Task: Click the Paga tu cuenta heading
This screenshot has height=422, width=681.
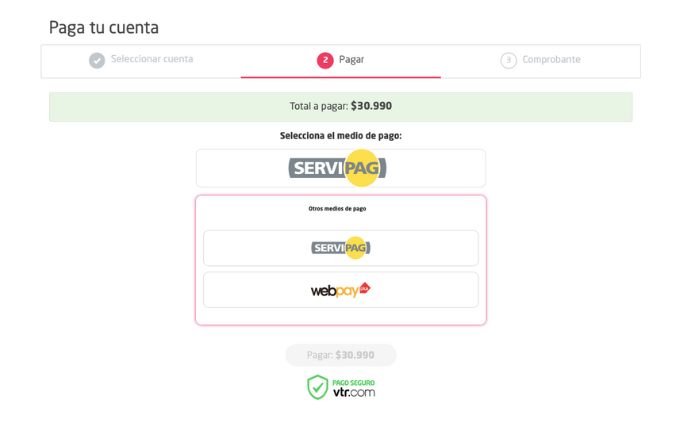Action: click(x=104, y=28)
